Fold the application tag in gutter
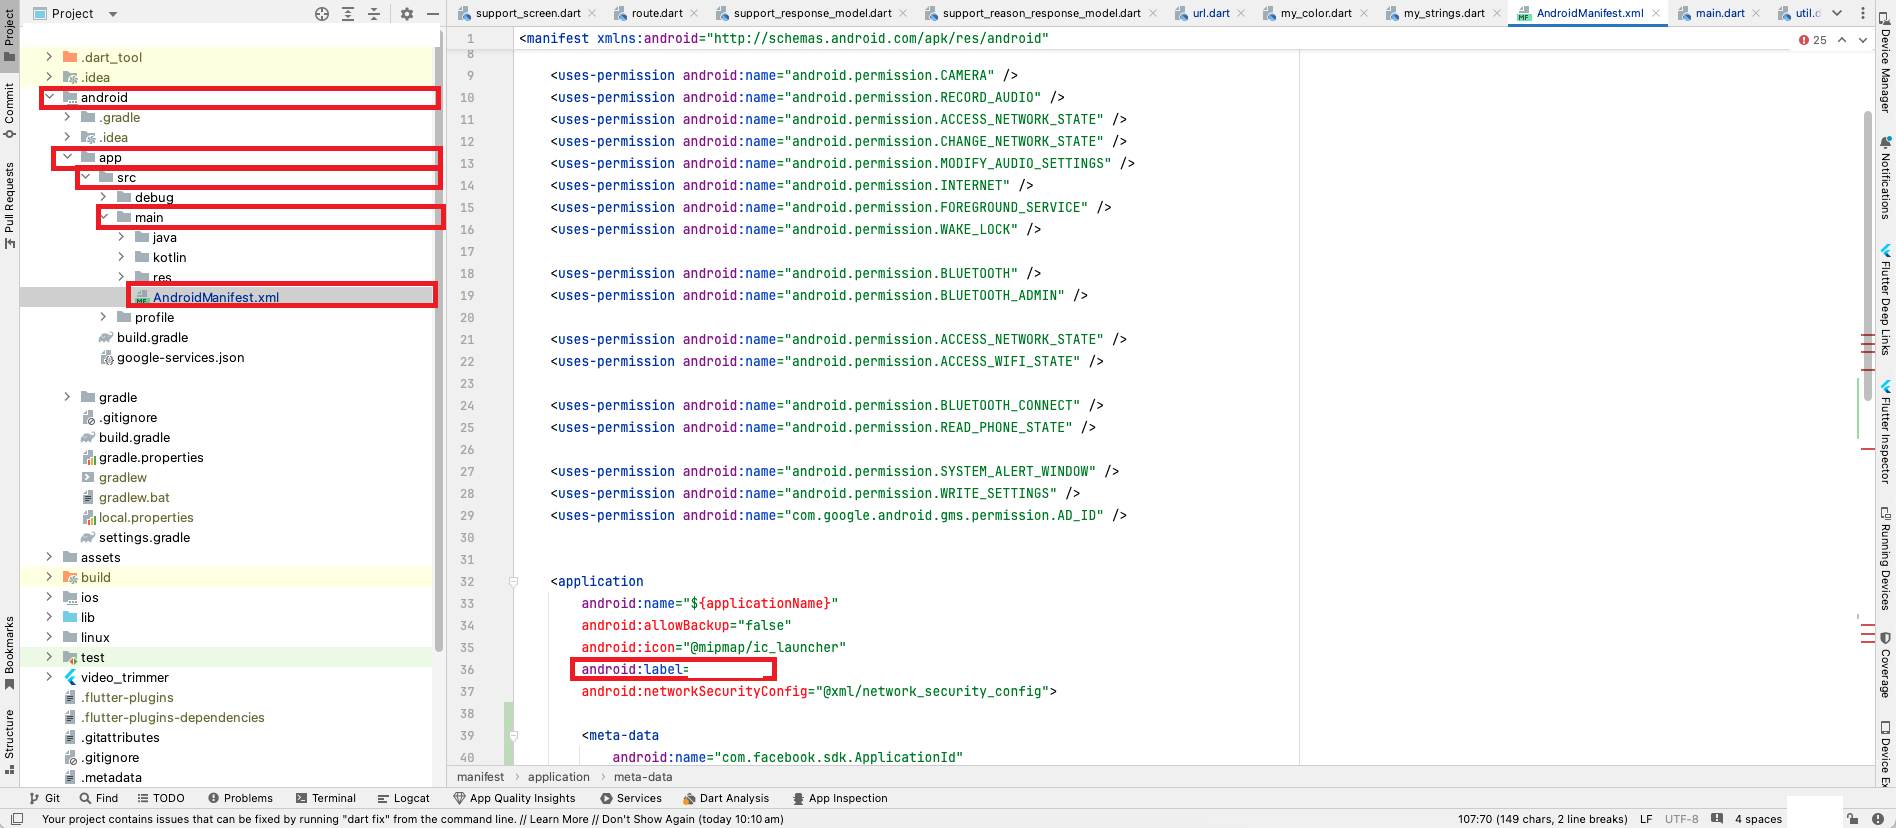The image size is (1896, 828). click(x=513, y=581)
